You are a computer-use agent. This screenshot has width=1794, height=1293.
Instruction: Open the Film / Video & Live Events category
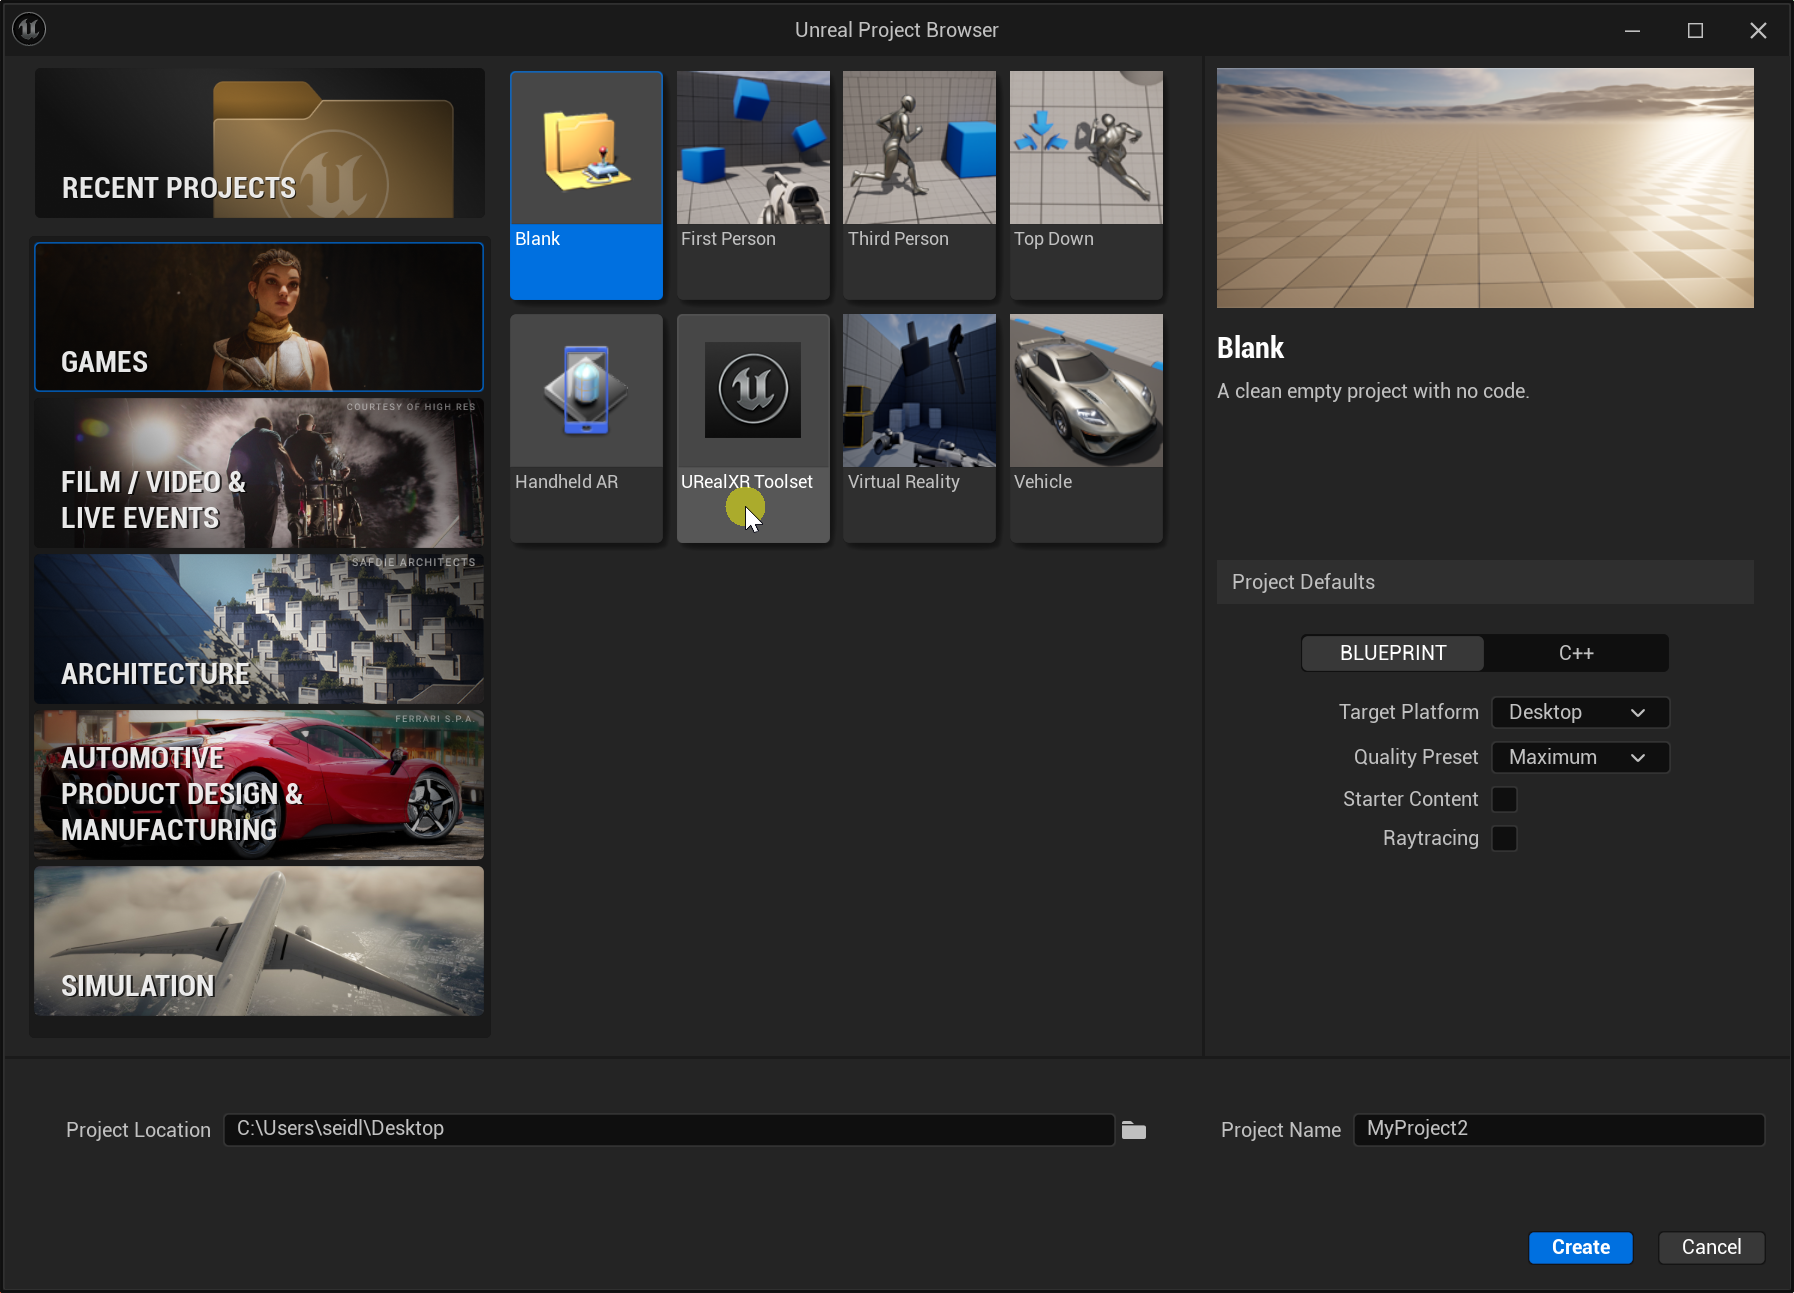(x=259, y=473)
